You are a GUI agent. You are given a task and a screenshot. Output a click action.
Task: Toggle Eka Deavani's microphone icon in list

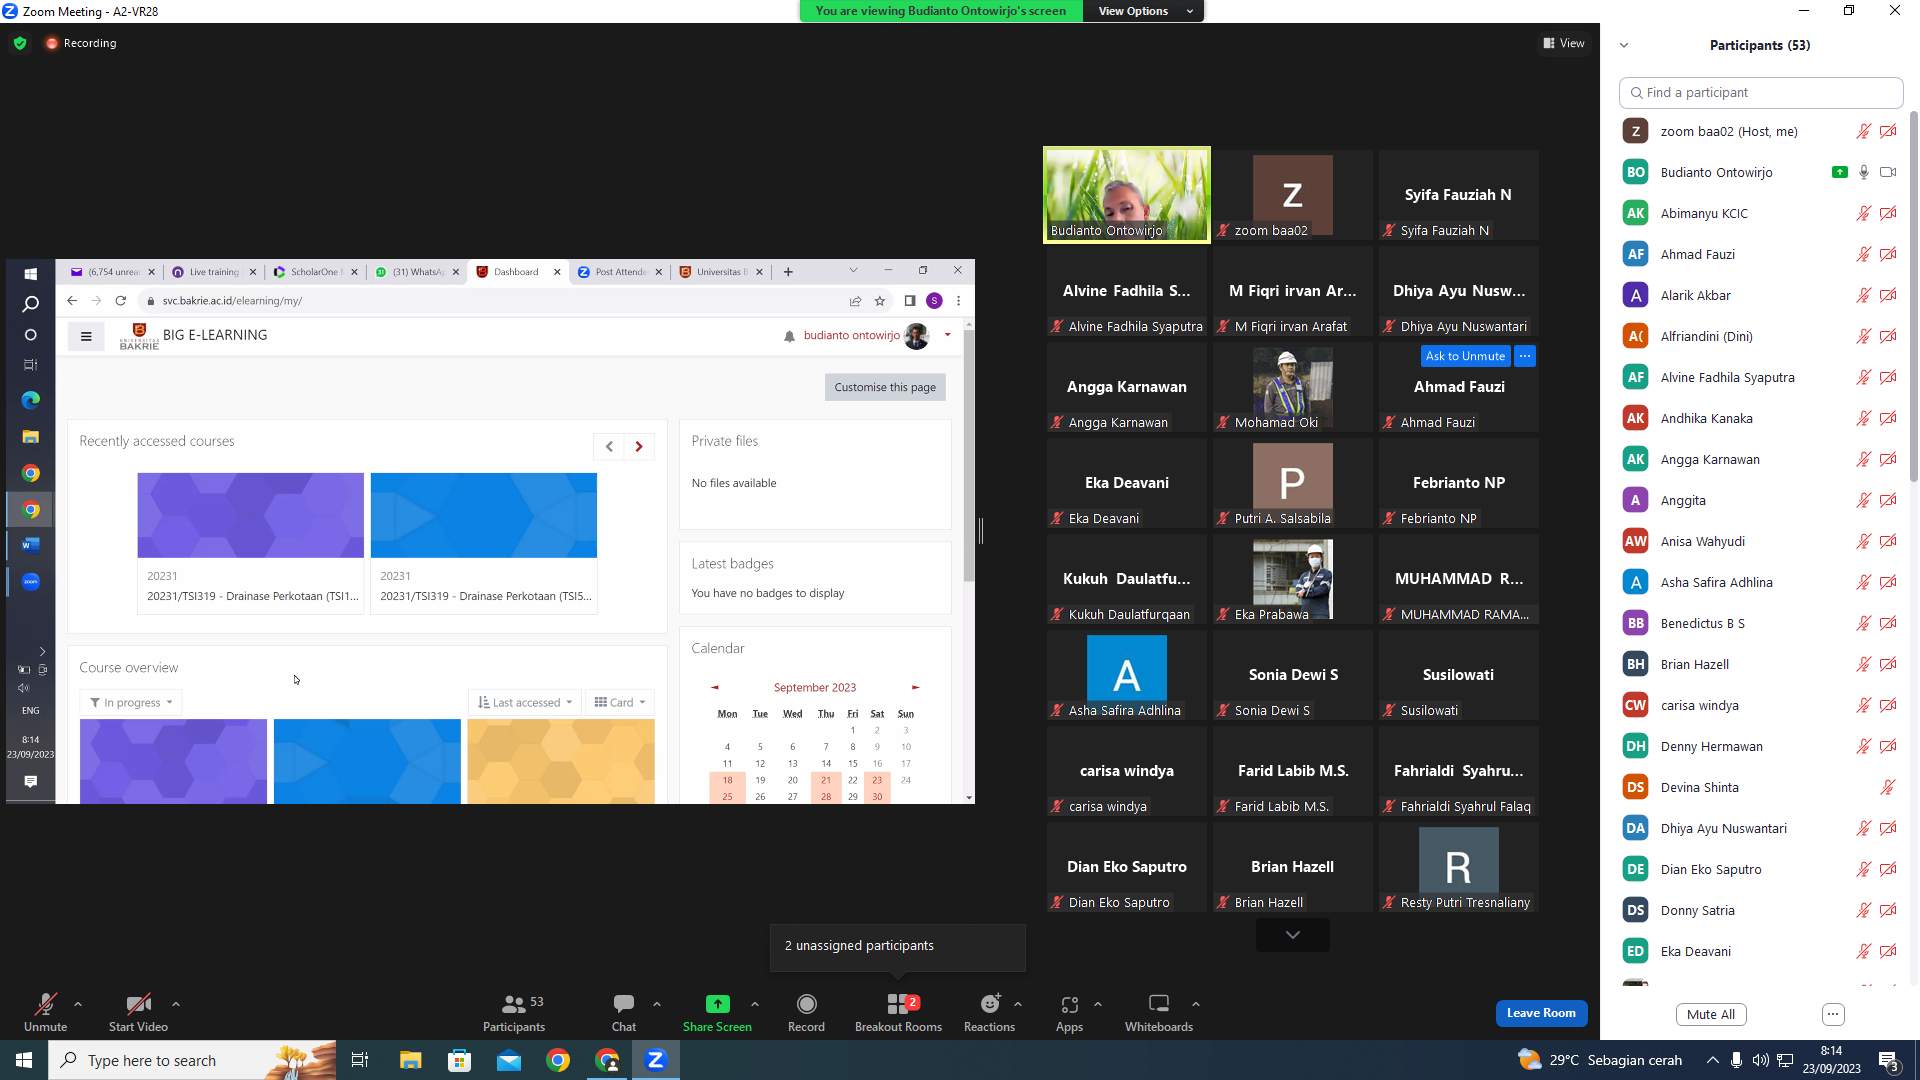coord(1863,951)
